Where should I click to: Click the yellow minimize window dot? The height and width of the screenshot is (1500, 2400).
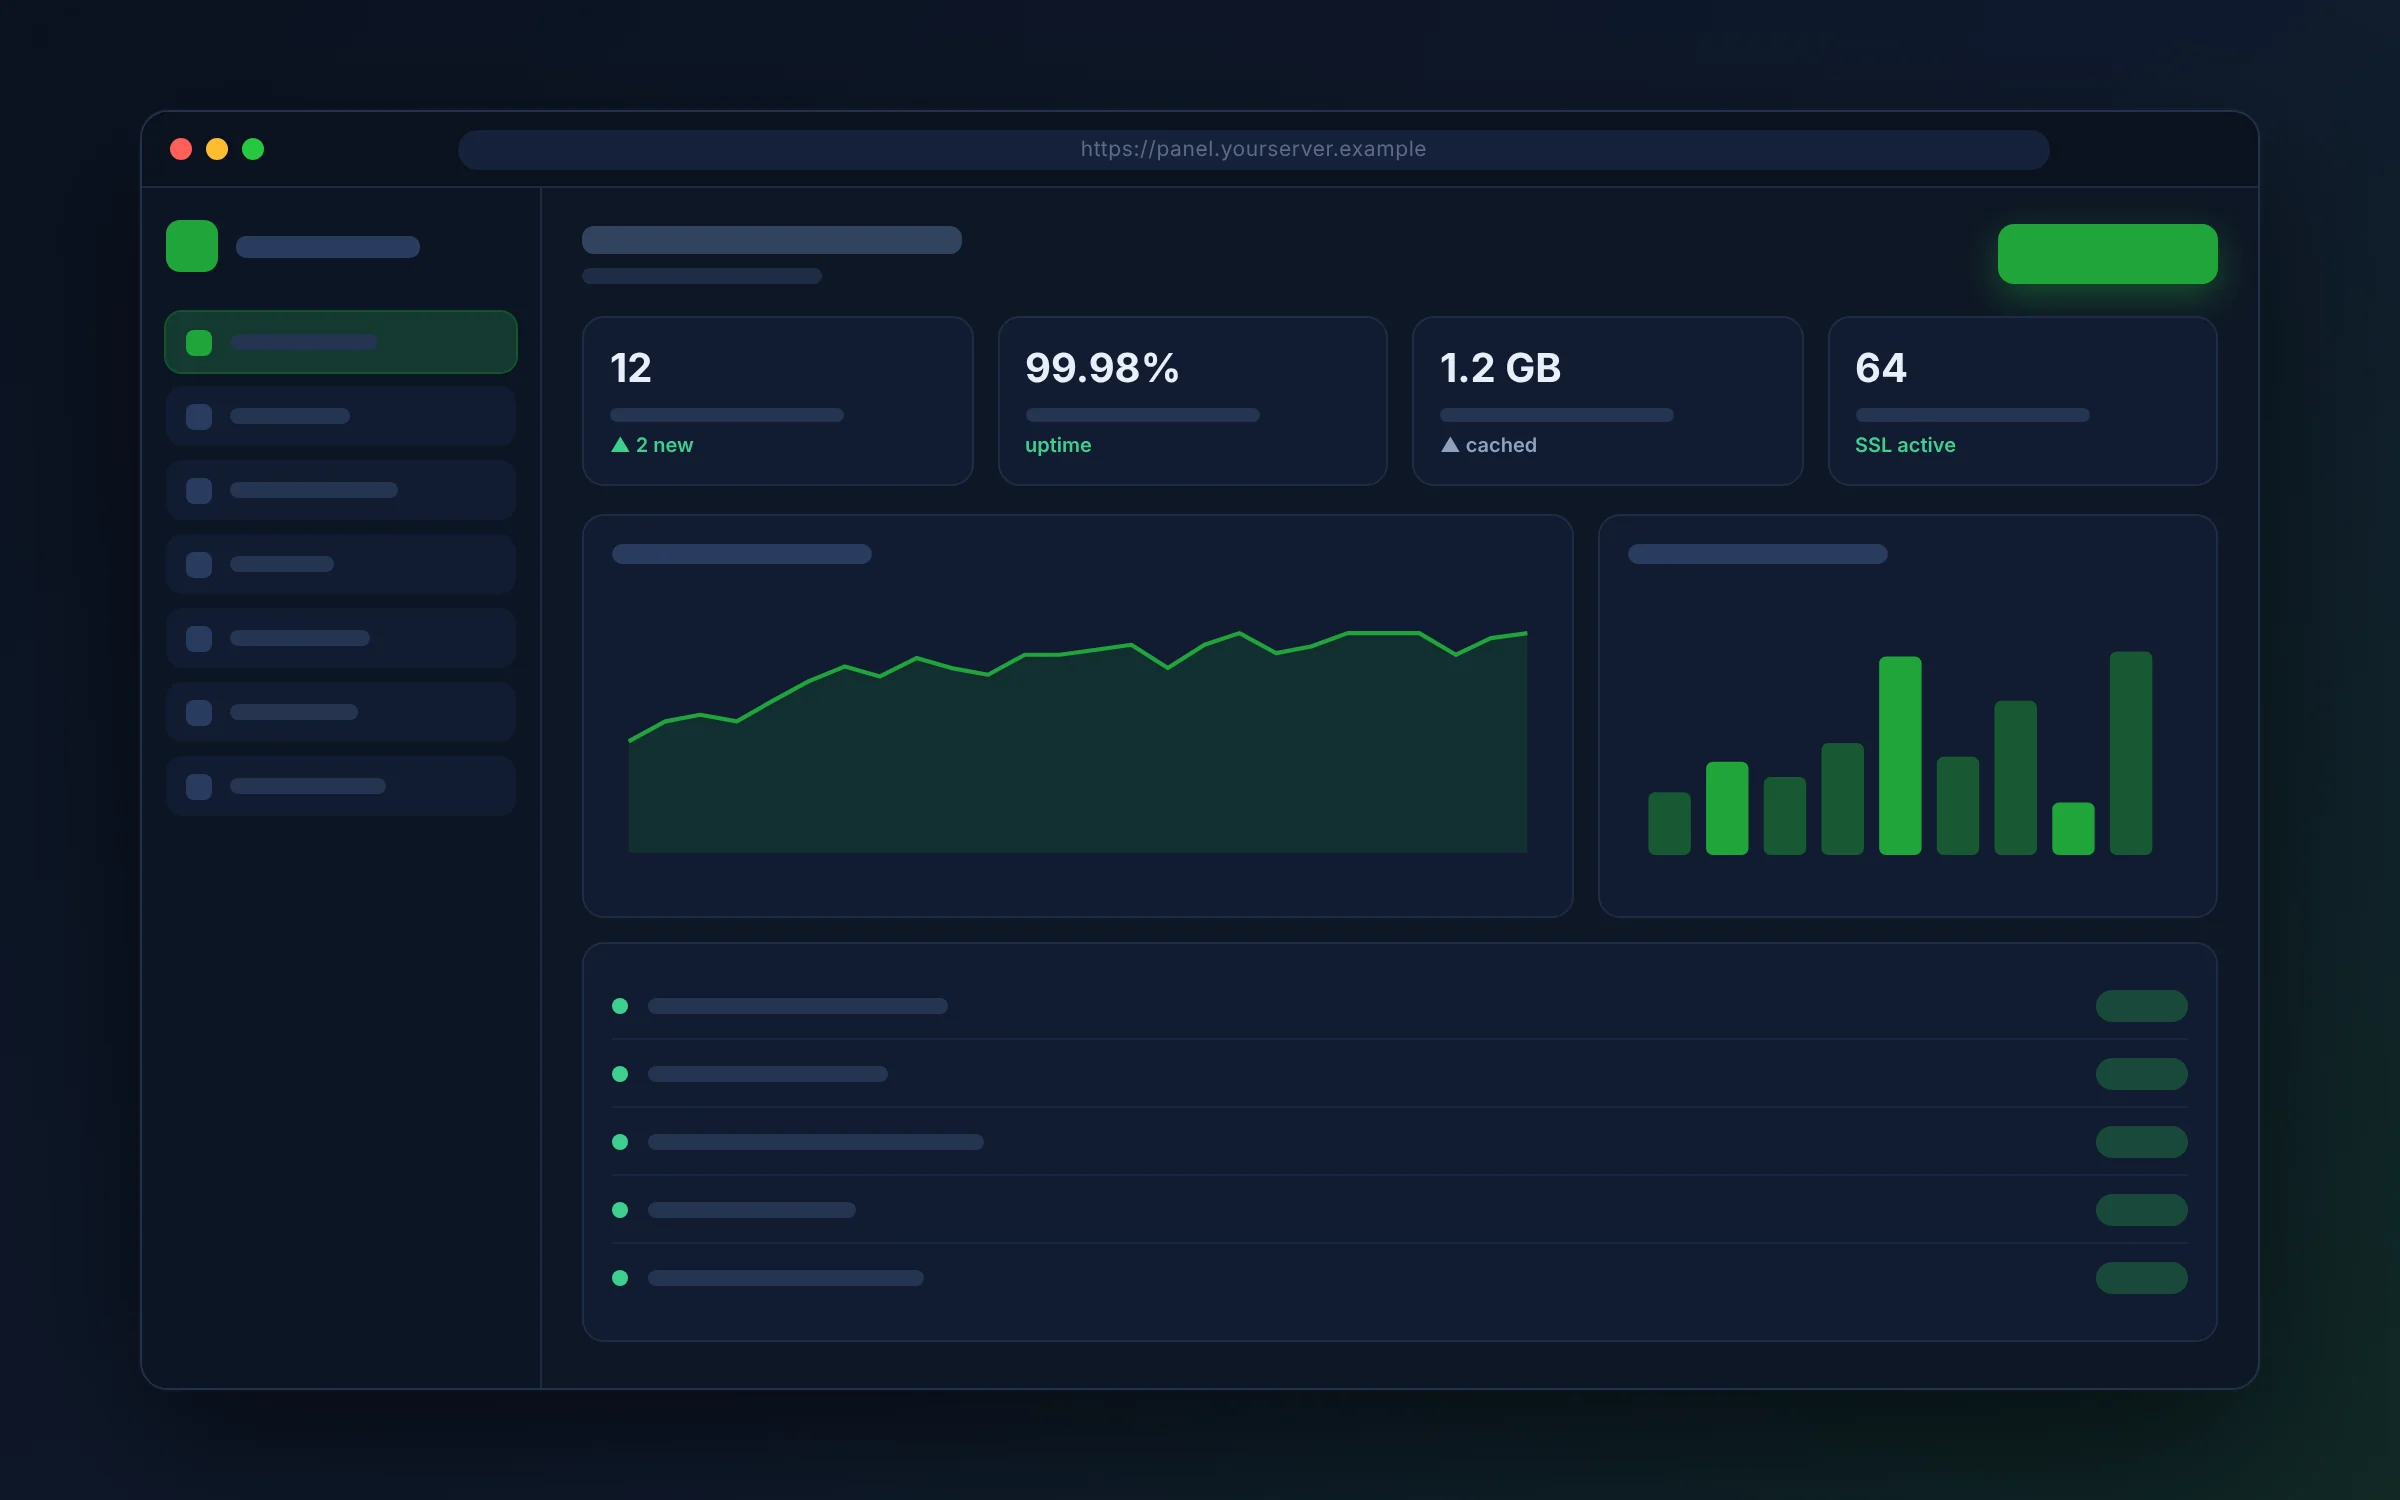click(217, 149)
